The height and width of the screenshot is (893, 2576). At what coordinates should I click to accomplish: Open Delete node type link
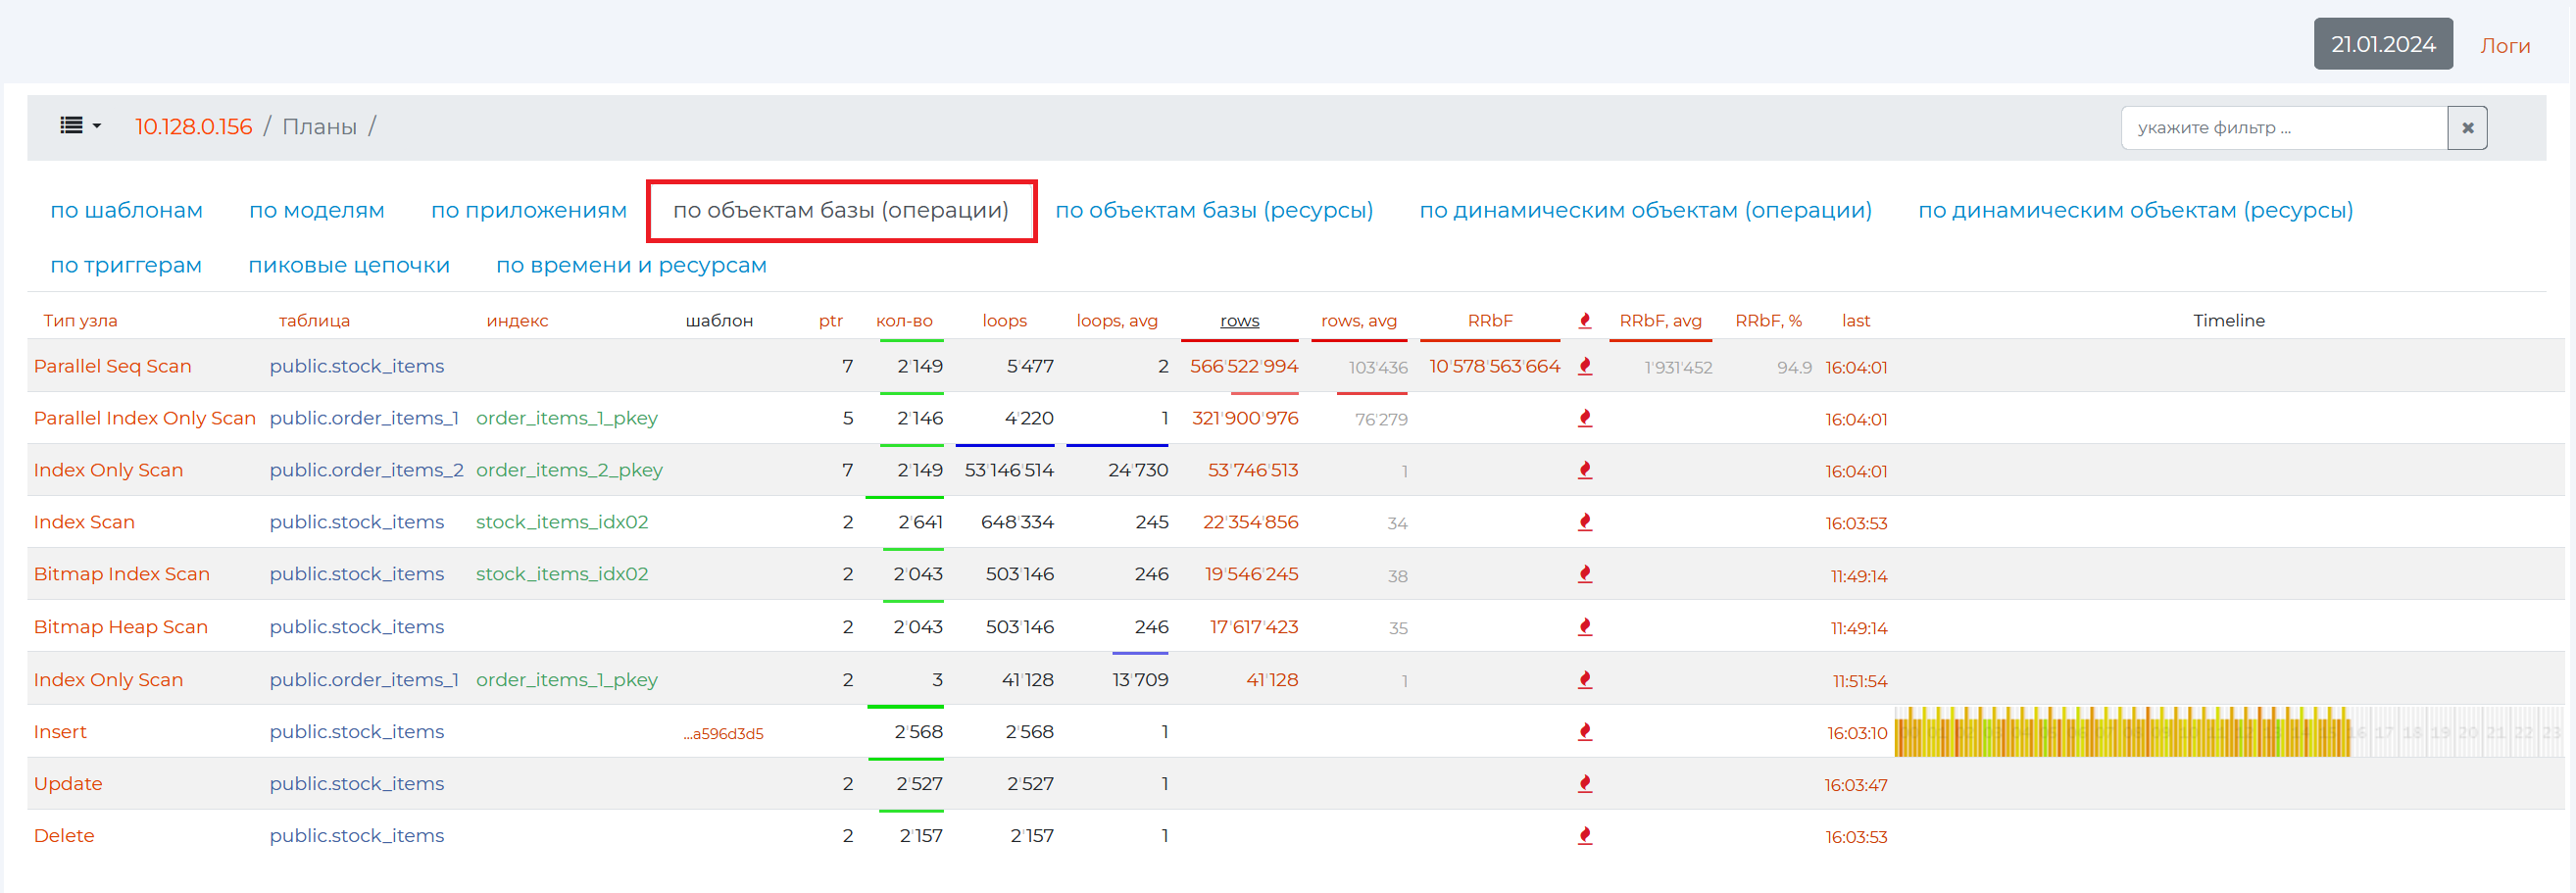tap(64, 836)
